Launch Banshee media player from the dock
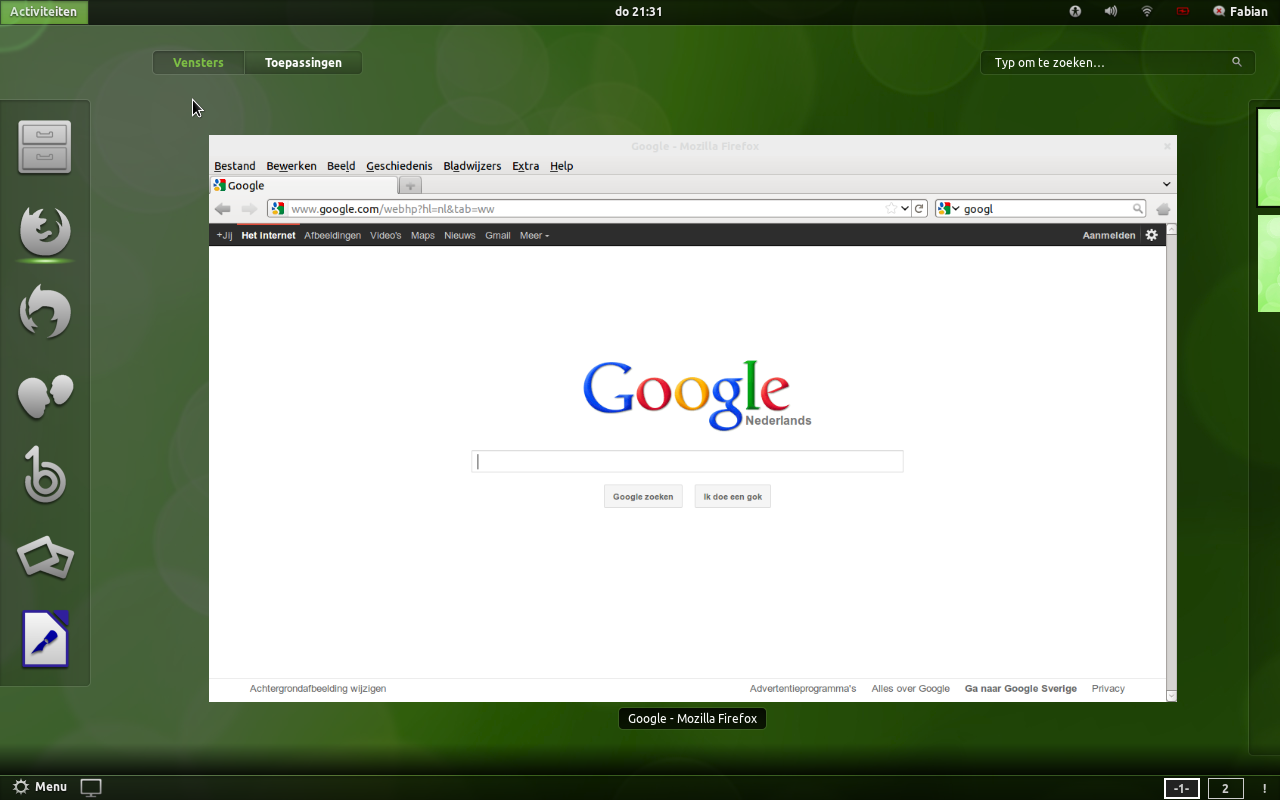Viewport: 1280px width, 800px height. (45, 475)
